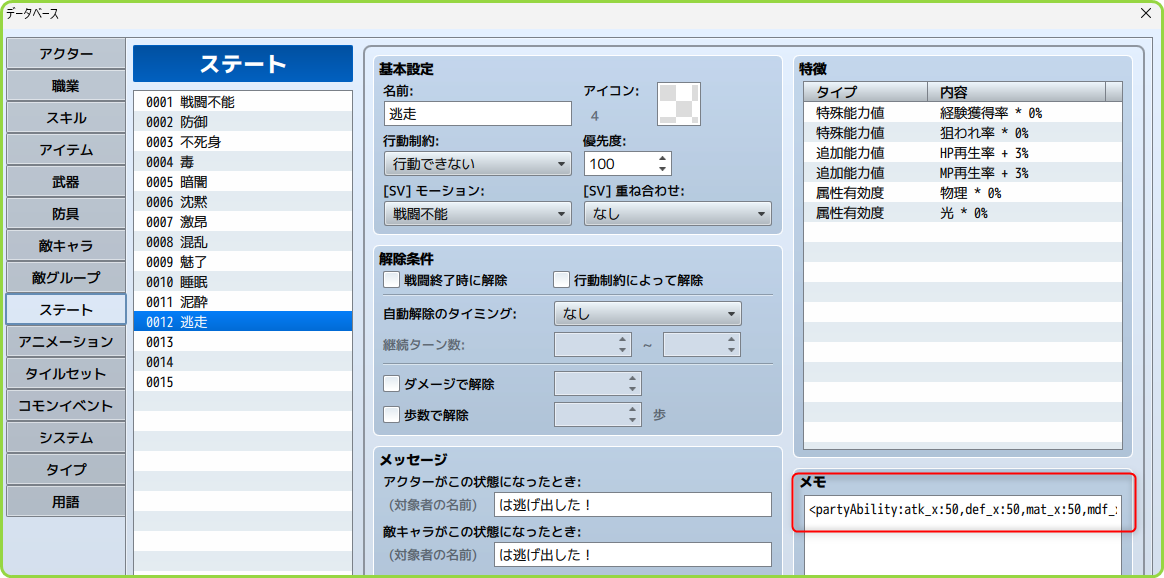Open the [SV] 重ね合わせ dropdown
The width and height of the screenshot is (1164, 578).
pos(678,214)
